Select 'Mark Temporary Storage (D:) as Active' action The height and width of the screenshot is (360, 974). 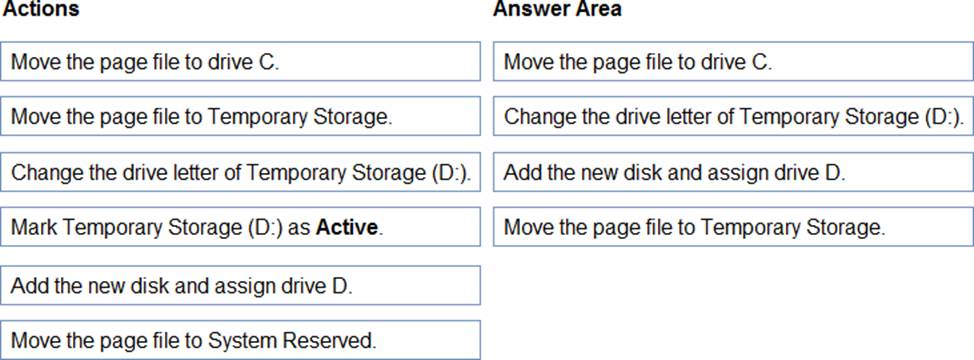click(240, 227)
